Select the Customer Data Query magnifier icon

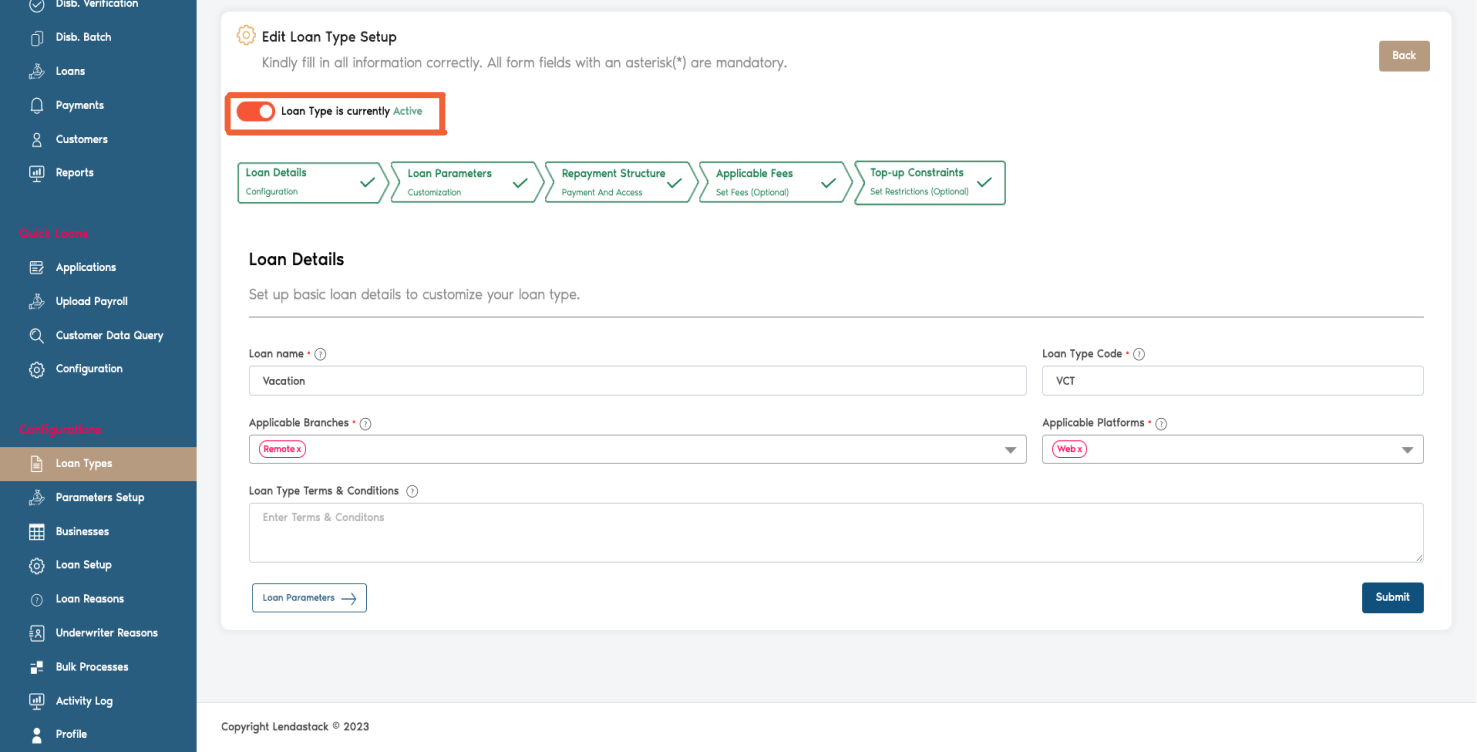click(x=37, y=335)
